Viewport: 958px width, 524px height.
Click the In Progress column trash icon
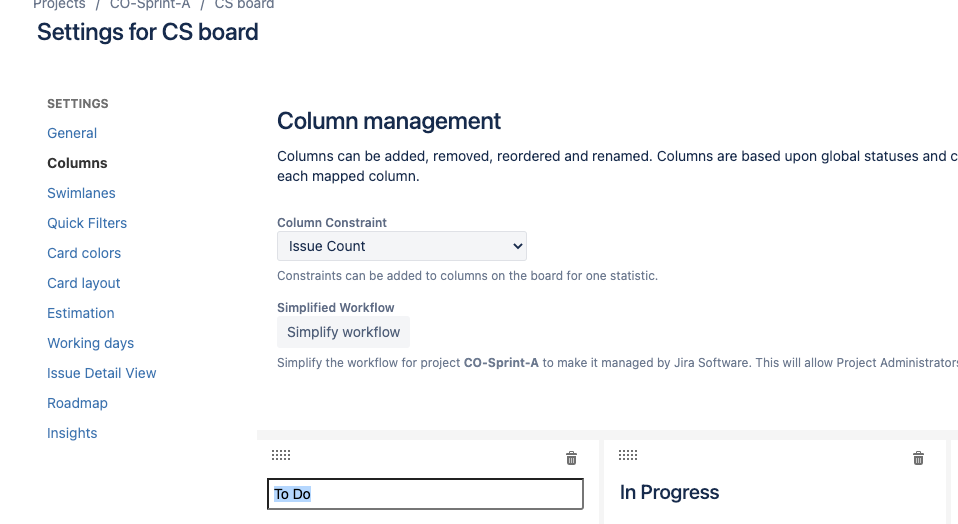tap(918, 458)
